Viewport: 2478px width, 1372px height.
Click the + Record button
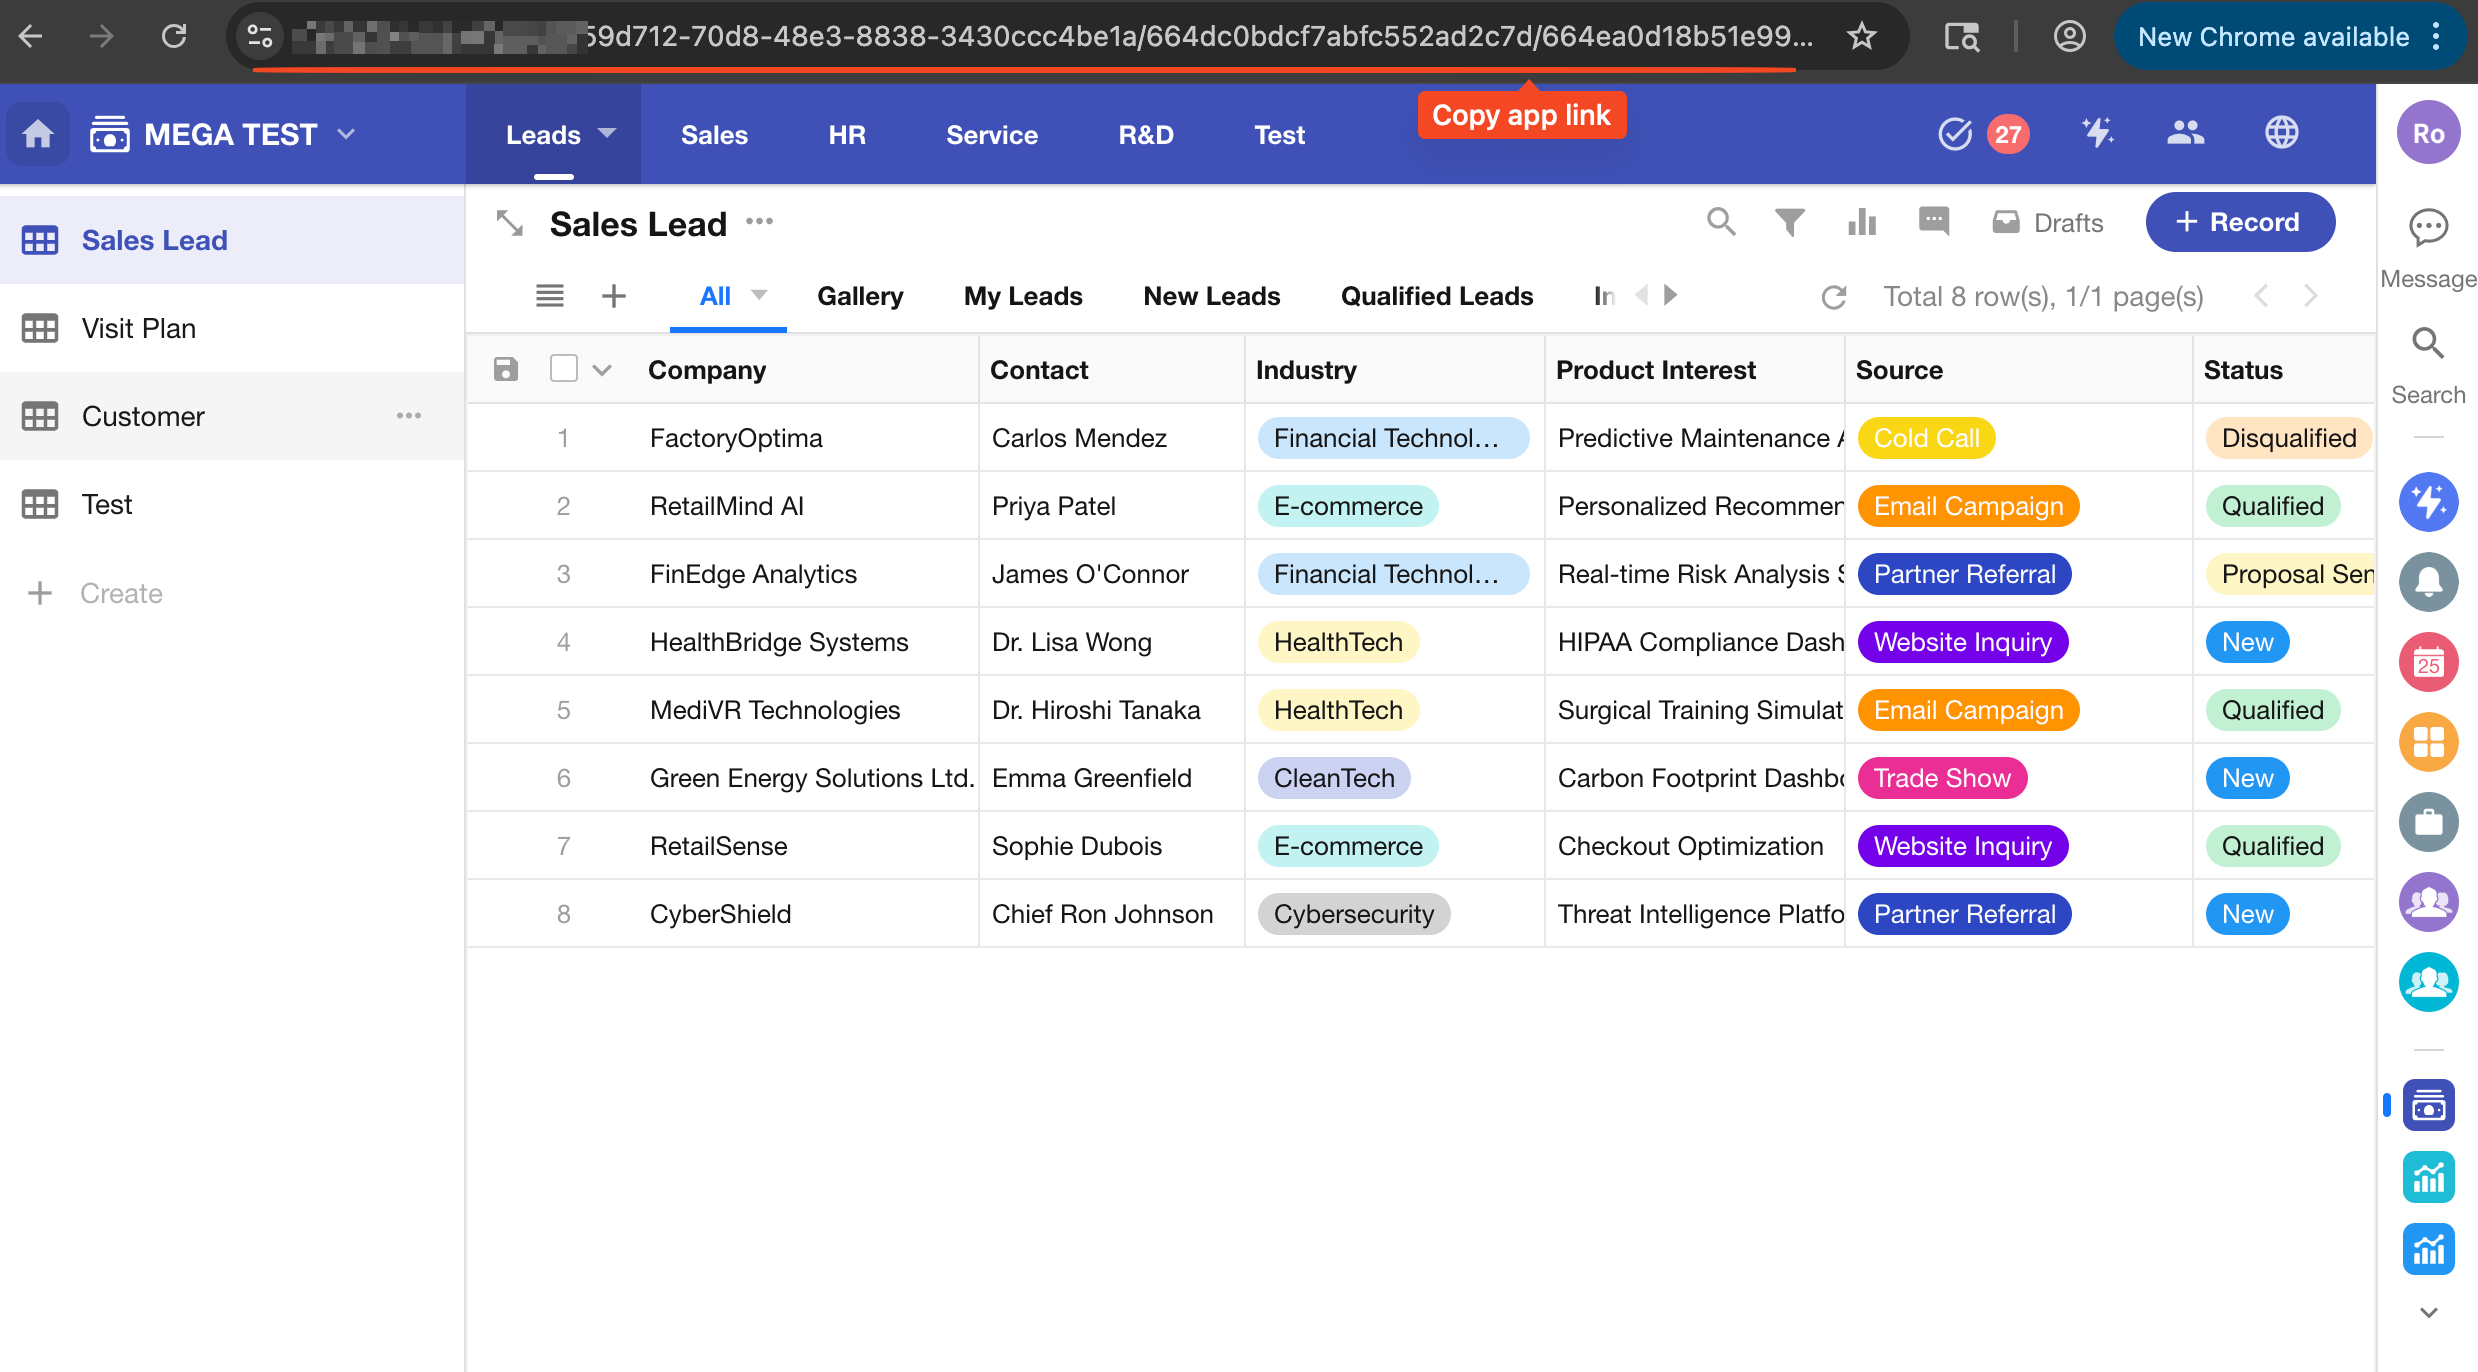(x=2239, y=222)
